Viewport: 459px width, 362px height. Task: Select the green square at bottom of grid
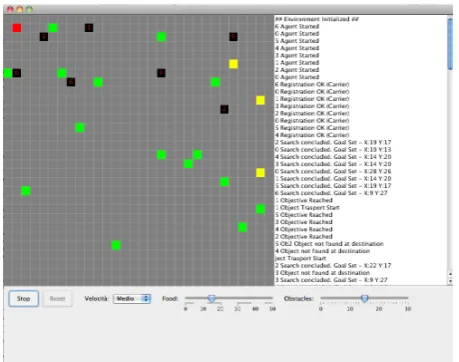(x=116, y=245)
